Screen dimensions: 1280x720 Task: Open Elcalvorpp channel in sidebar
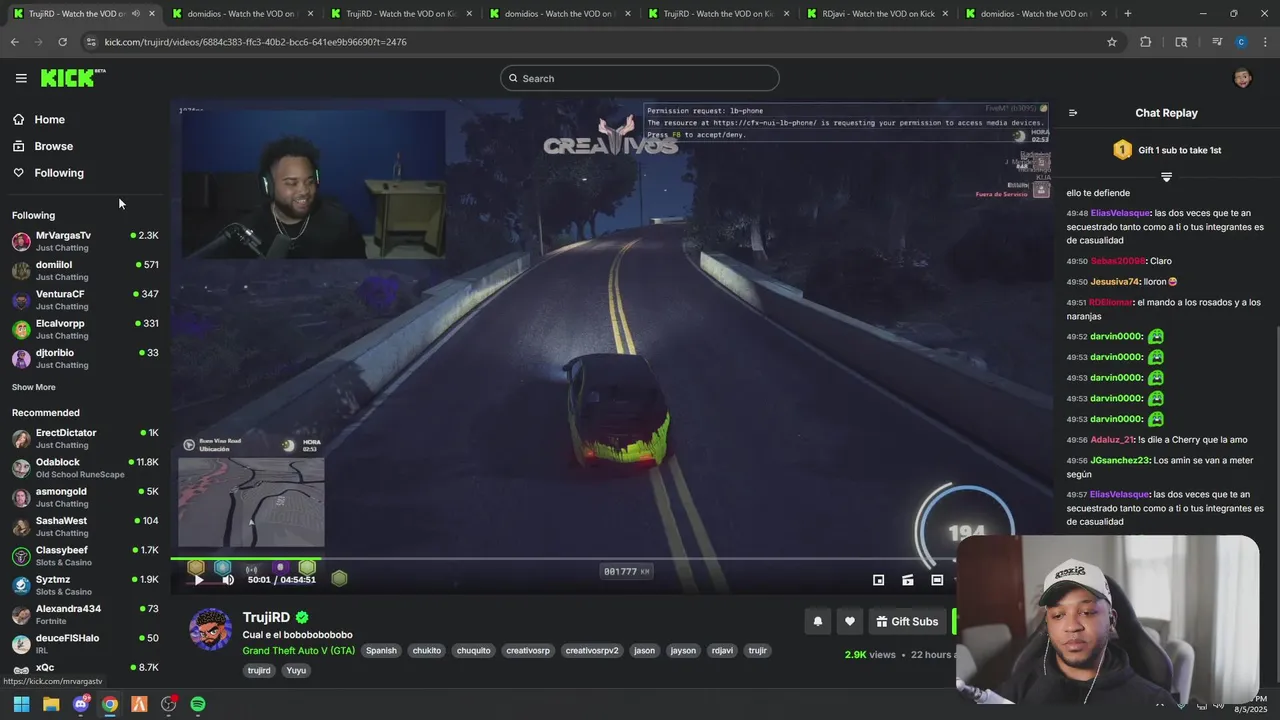[85, 329]
